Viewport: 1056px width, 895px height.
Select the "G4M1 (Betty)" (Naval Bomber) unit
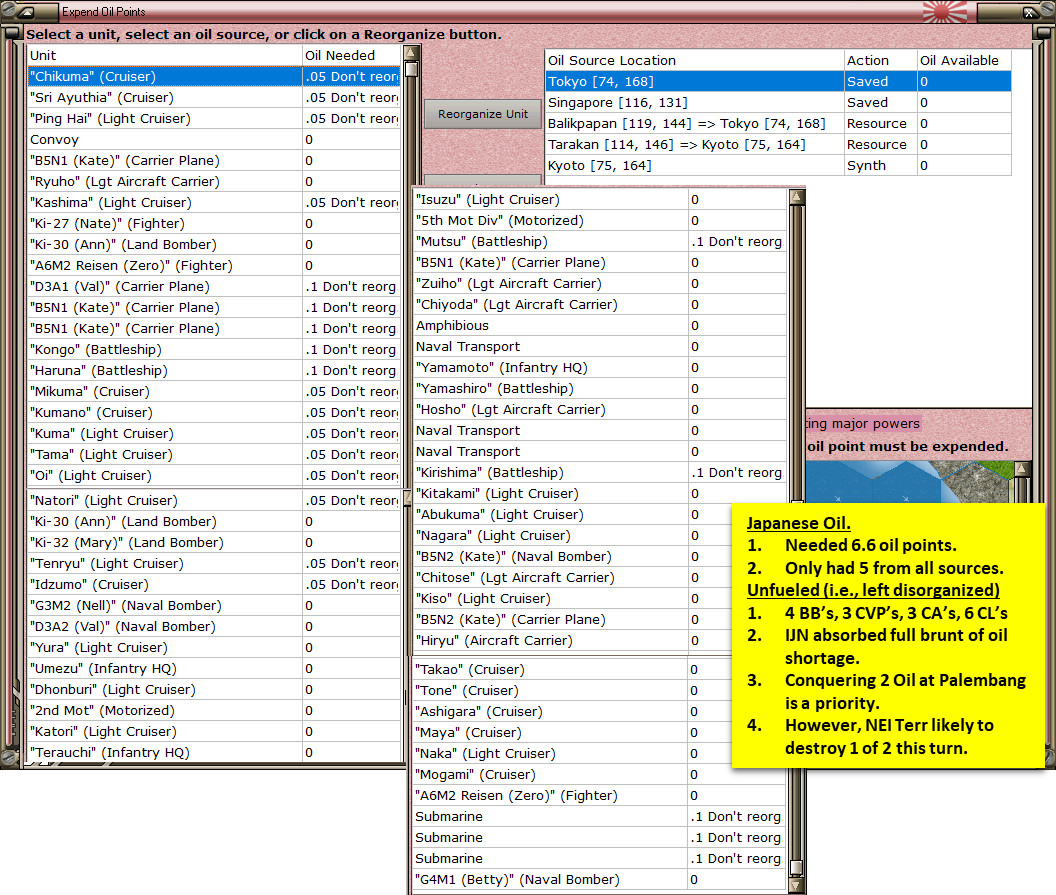tap(599, 880)
